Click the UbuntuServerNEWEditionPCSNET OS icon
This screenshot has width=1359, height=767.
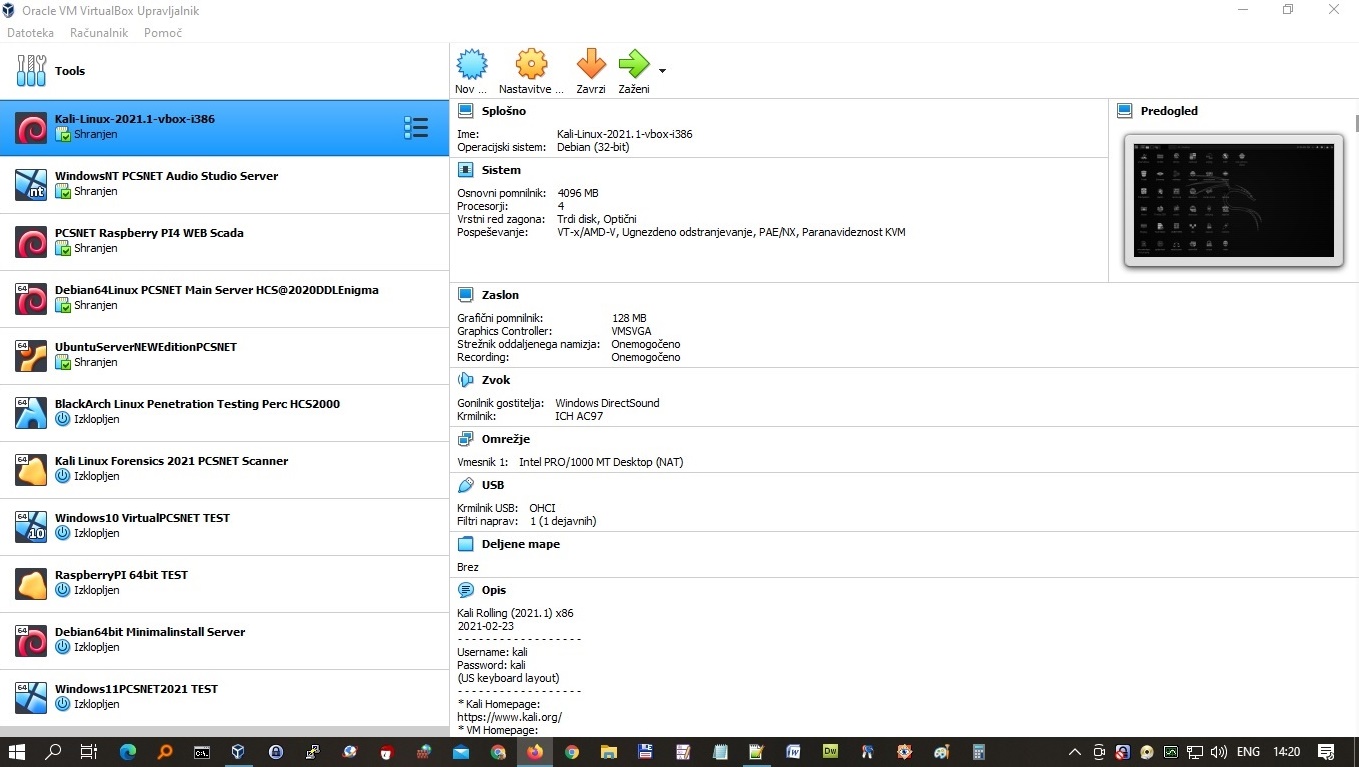(31, 356)
